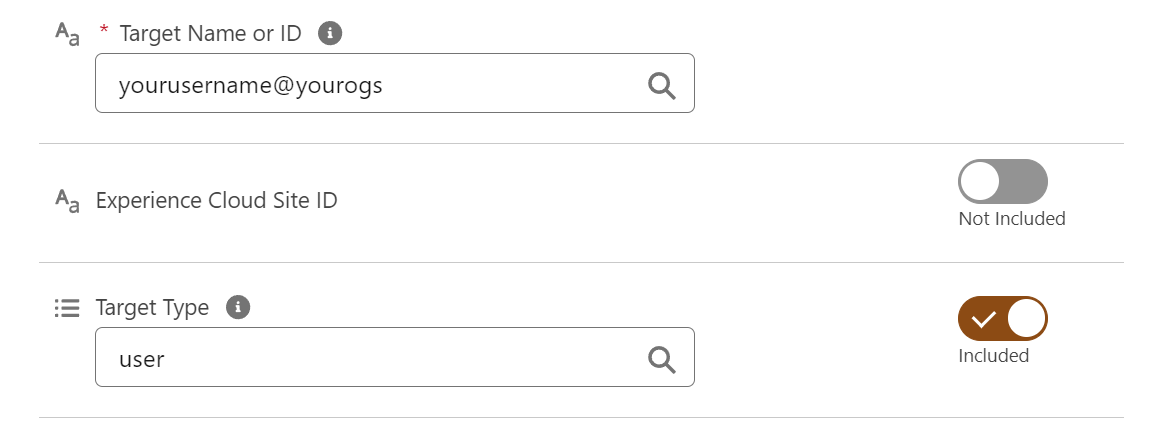Click the search icon in Target Name field
The image size is (1150, 424).
click(662, 85)
